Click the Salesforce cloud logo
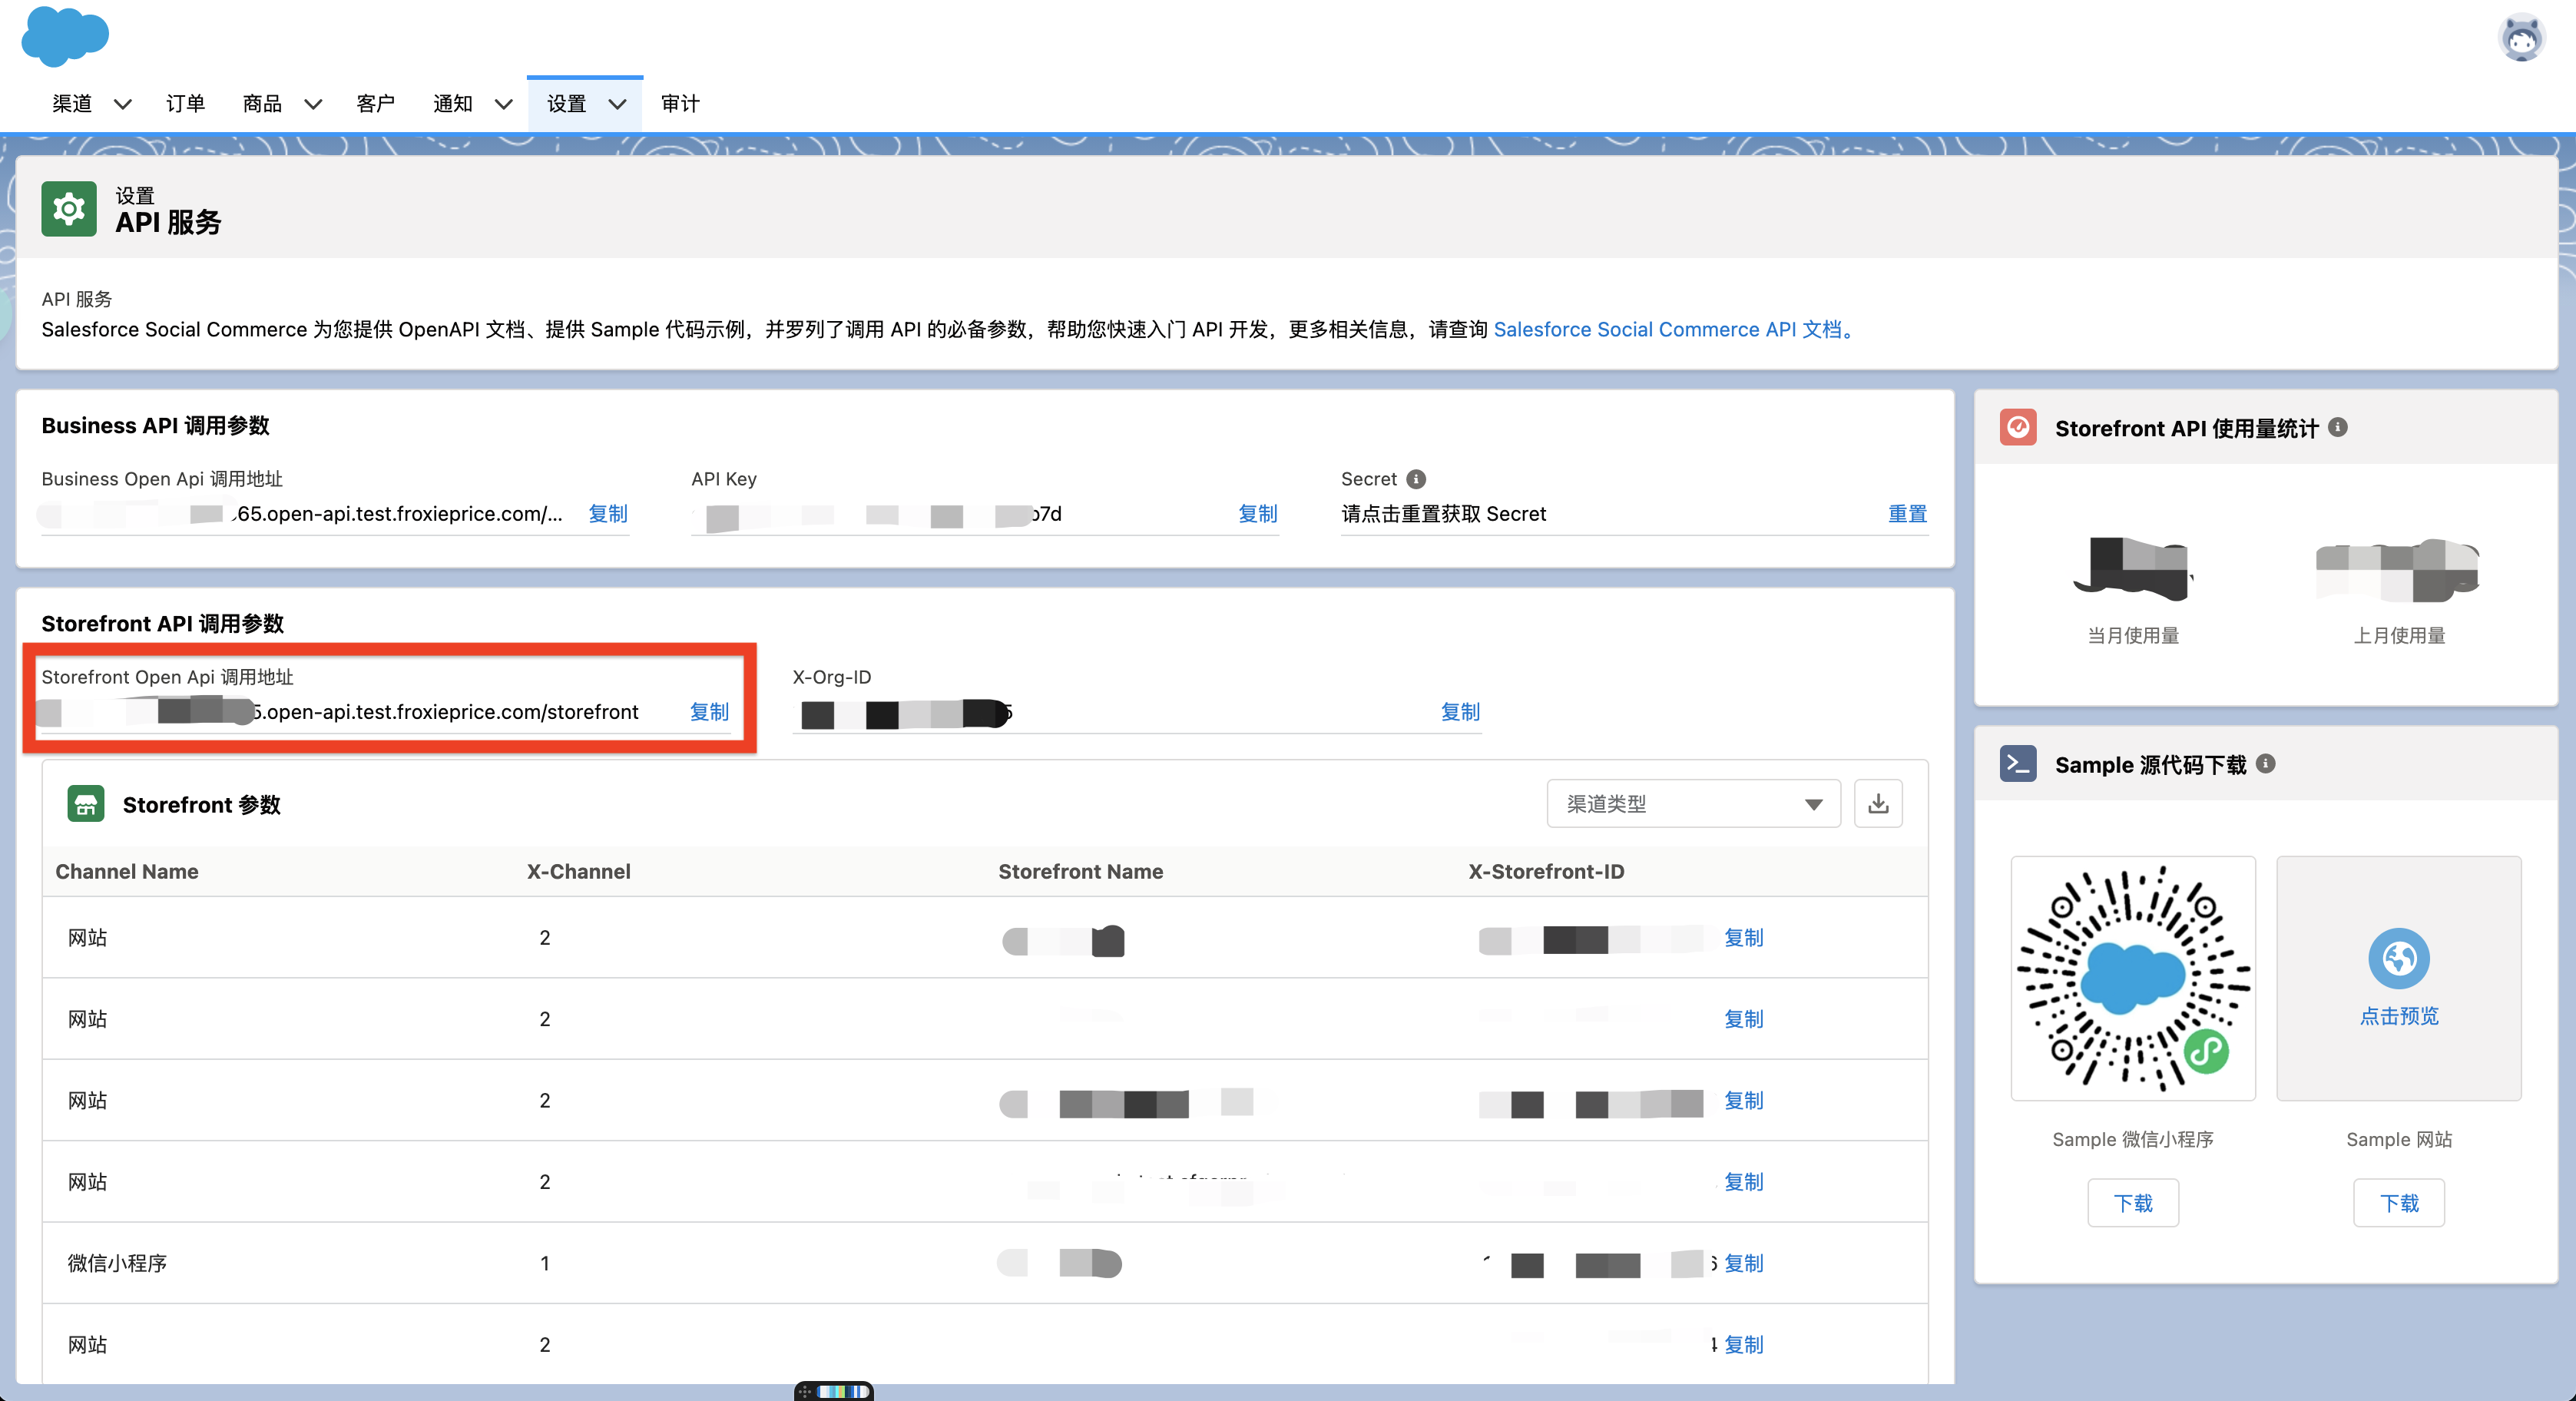 [65, 36]
